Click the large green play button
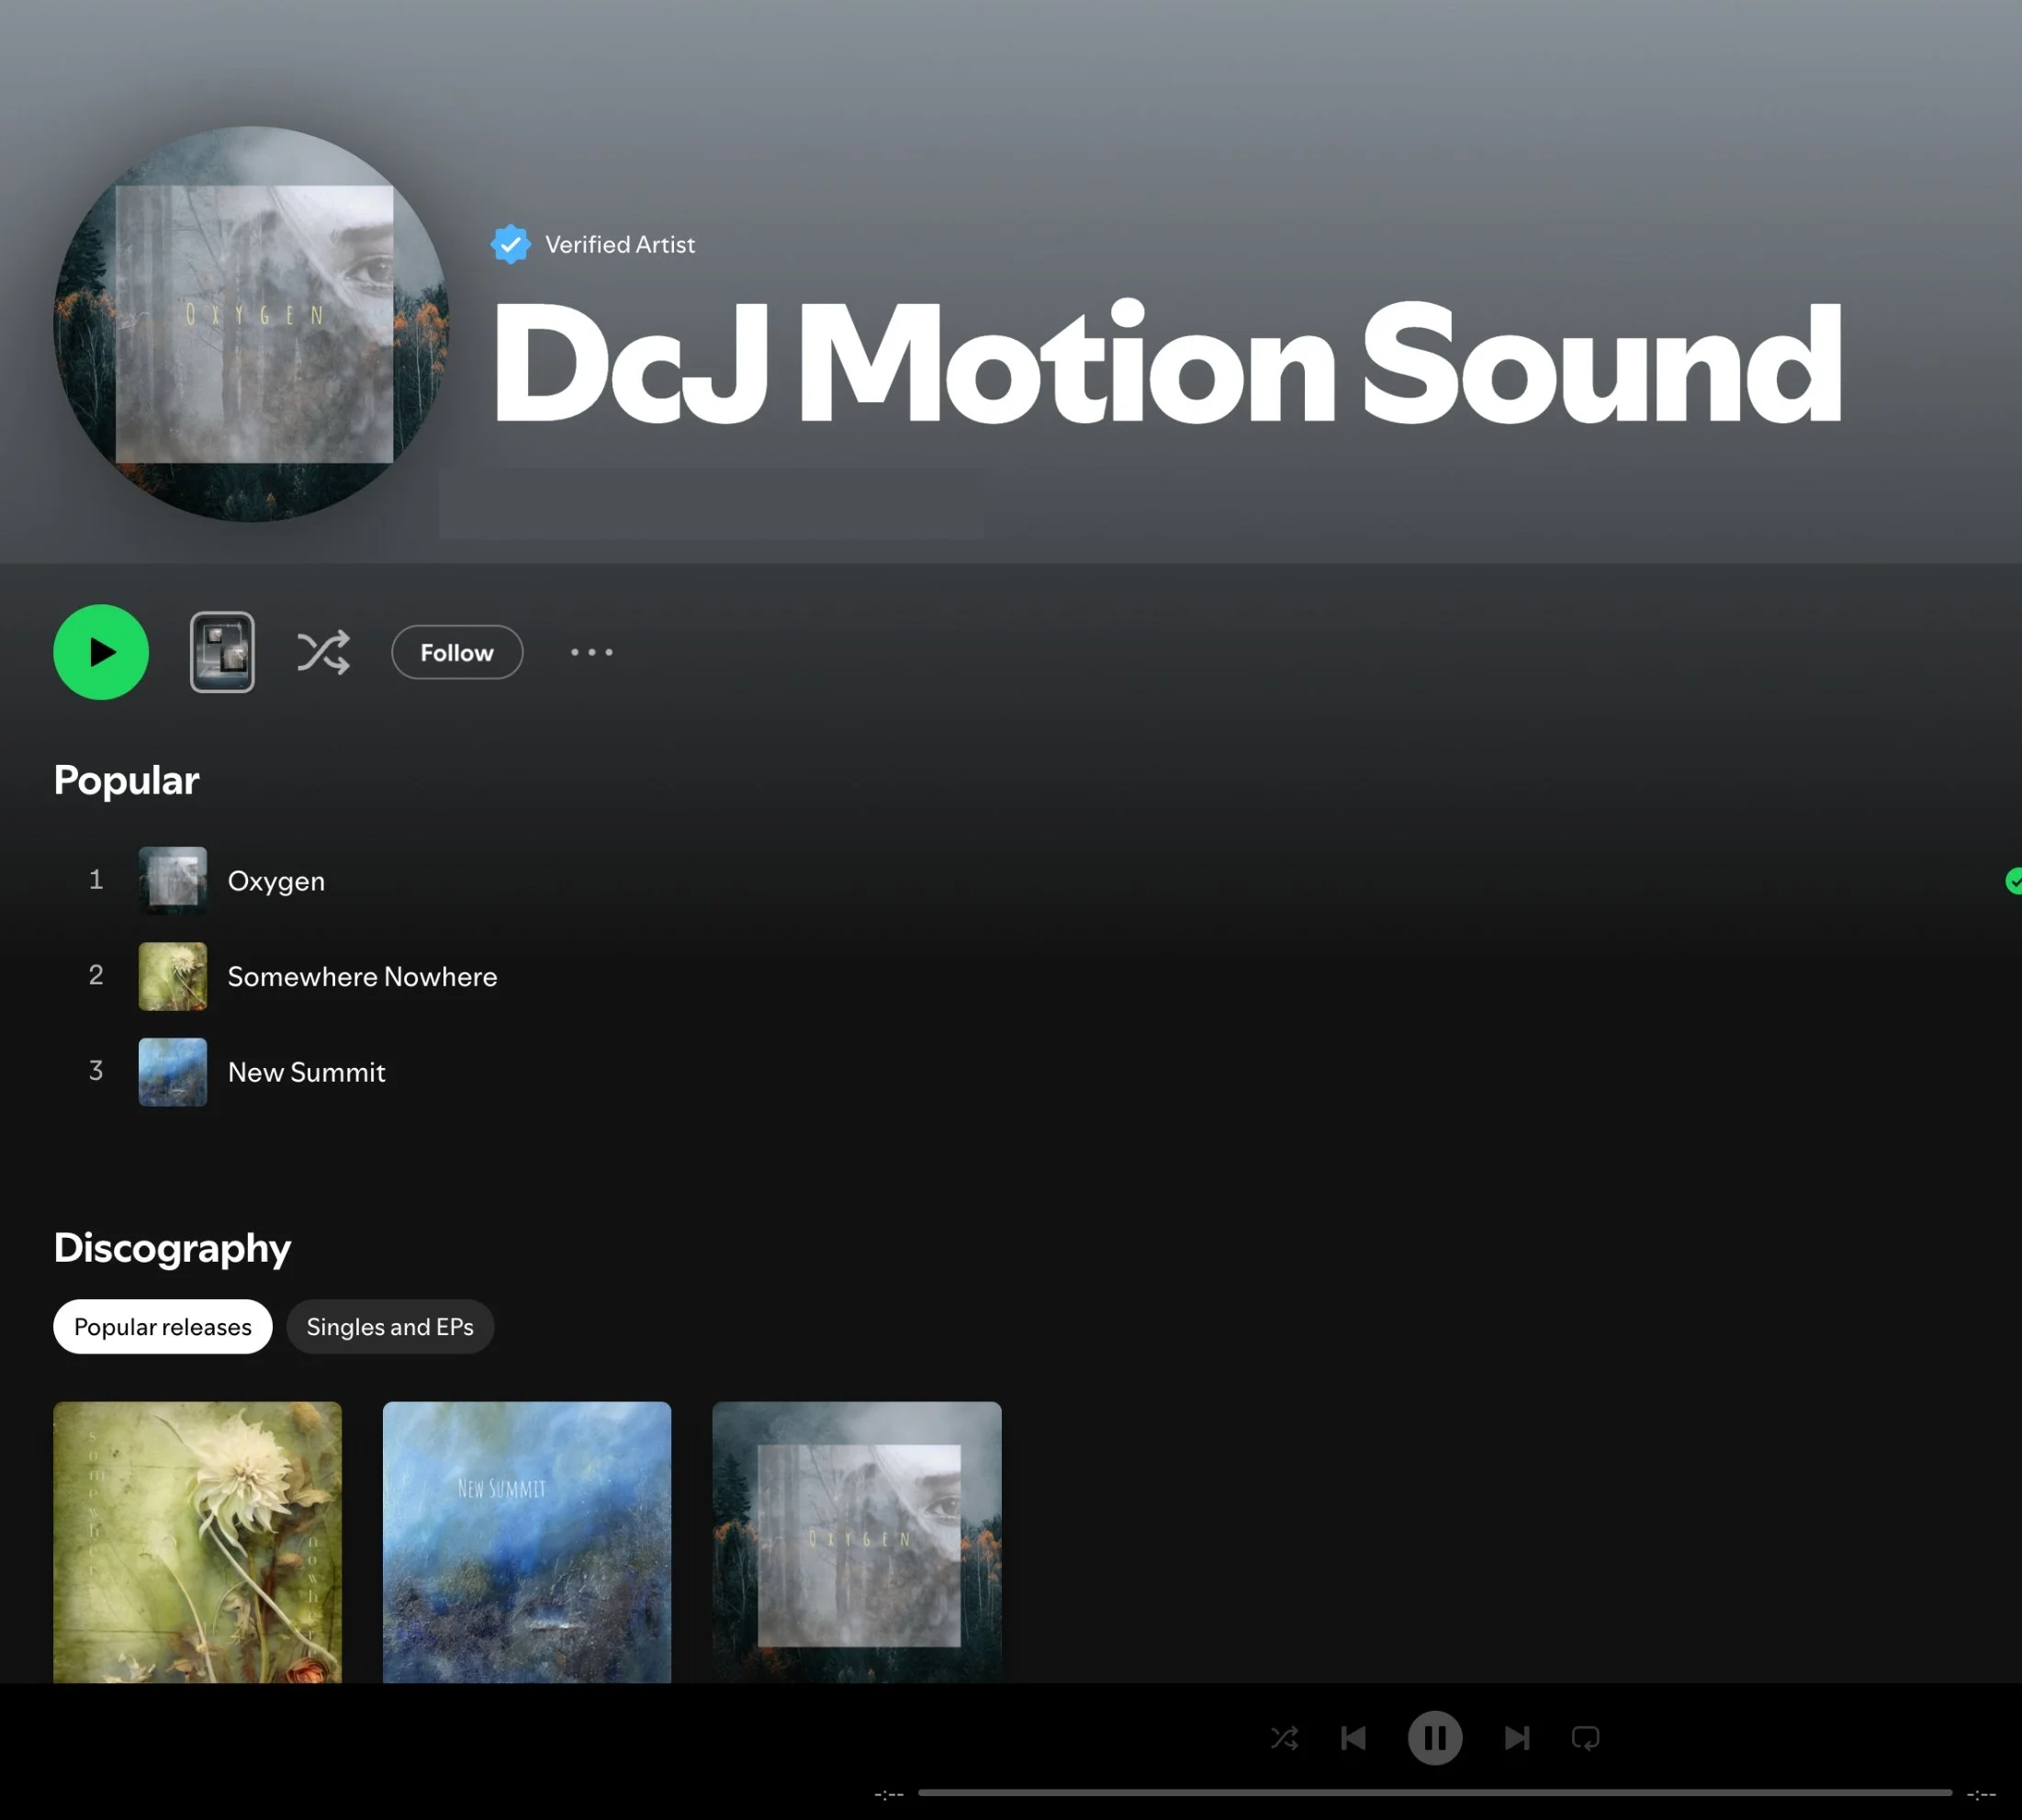This screenshot has height=1820, width=2022. [x=101, y=652]
